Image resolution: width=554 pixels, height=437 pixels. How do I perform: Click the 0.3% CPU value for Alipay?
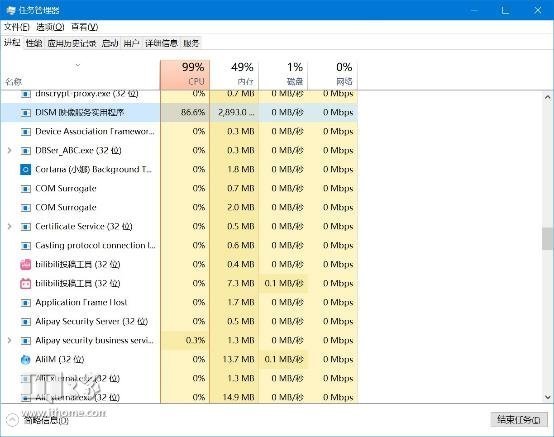tap(195, 341)
